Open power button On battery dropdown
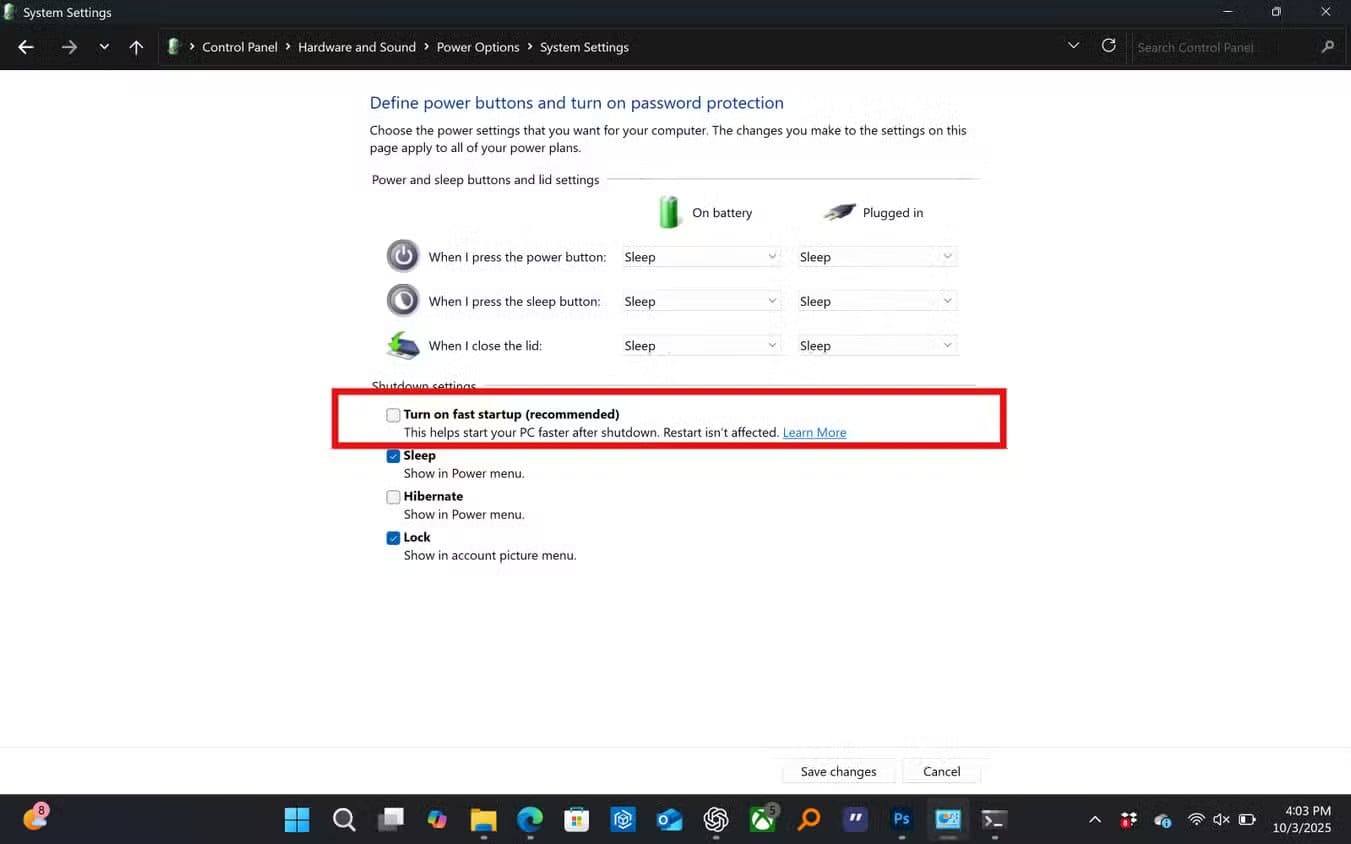This screenshot has width=1351, height=844. pos(700,257)
